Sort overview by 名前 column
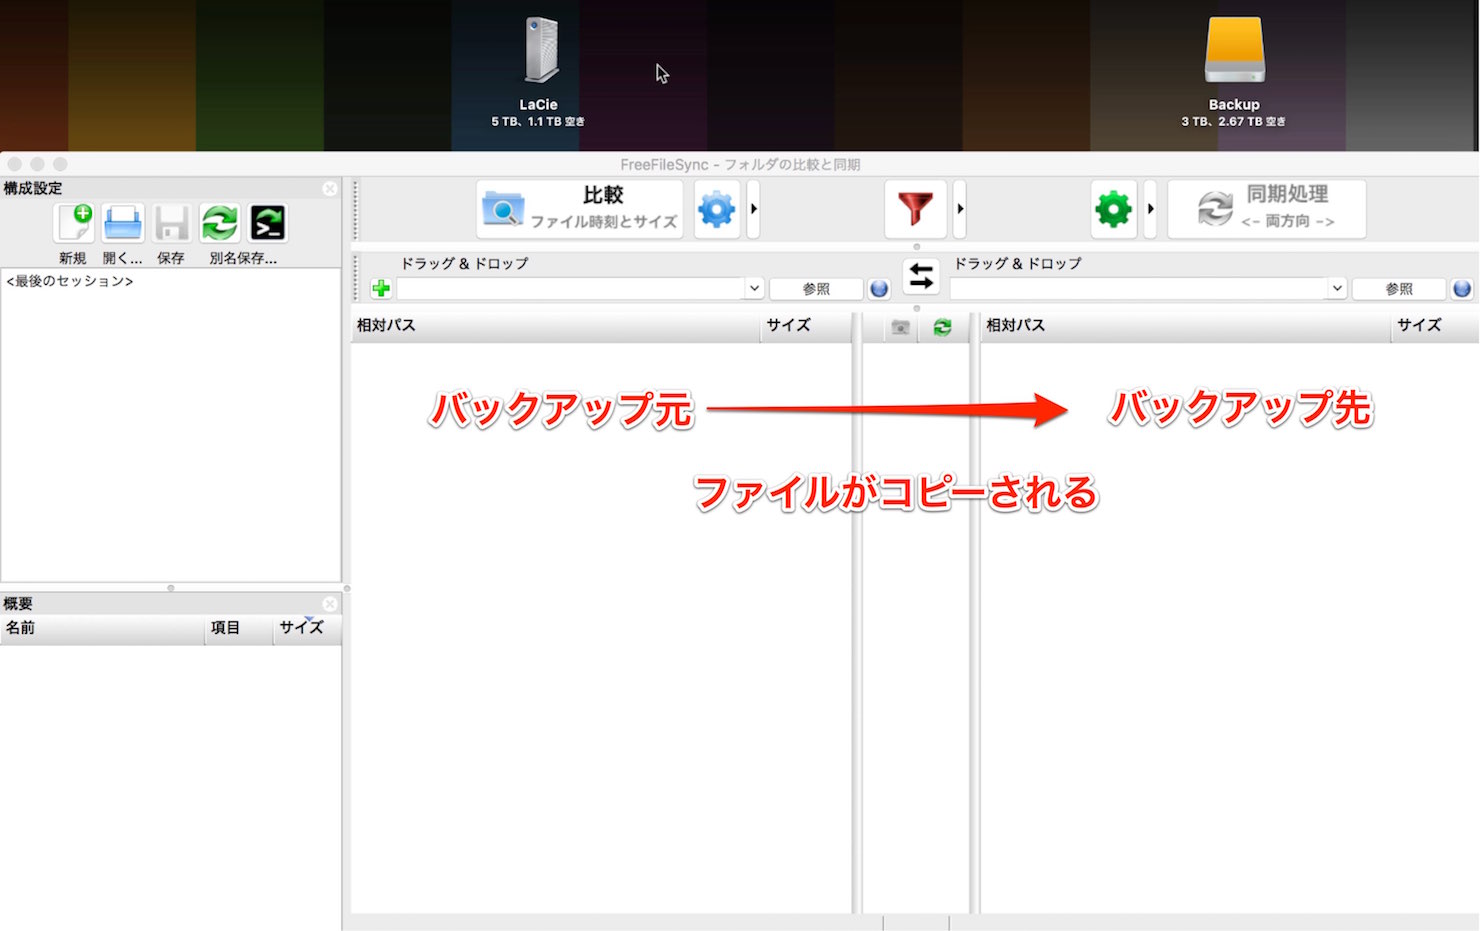This screenshot has height=931, width=1480. pyautogui.click(x=102, y=628)
